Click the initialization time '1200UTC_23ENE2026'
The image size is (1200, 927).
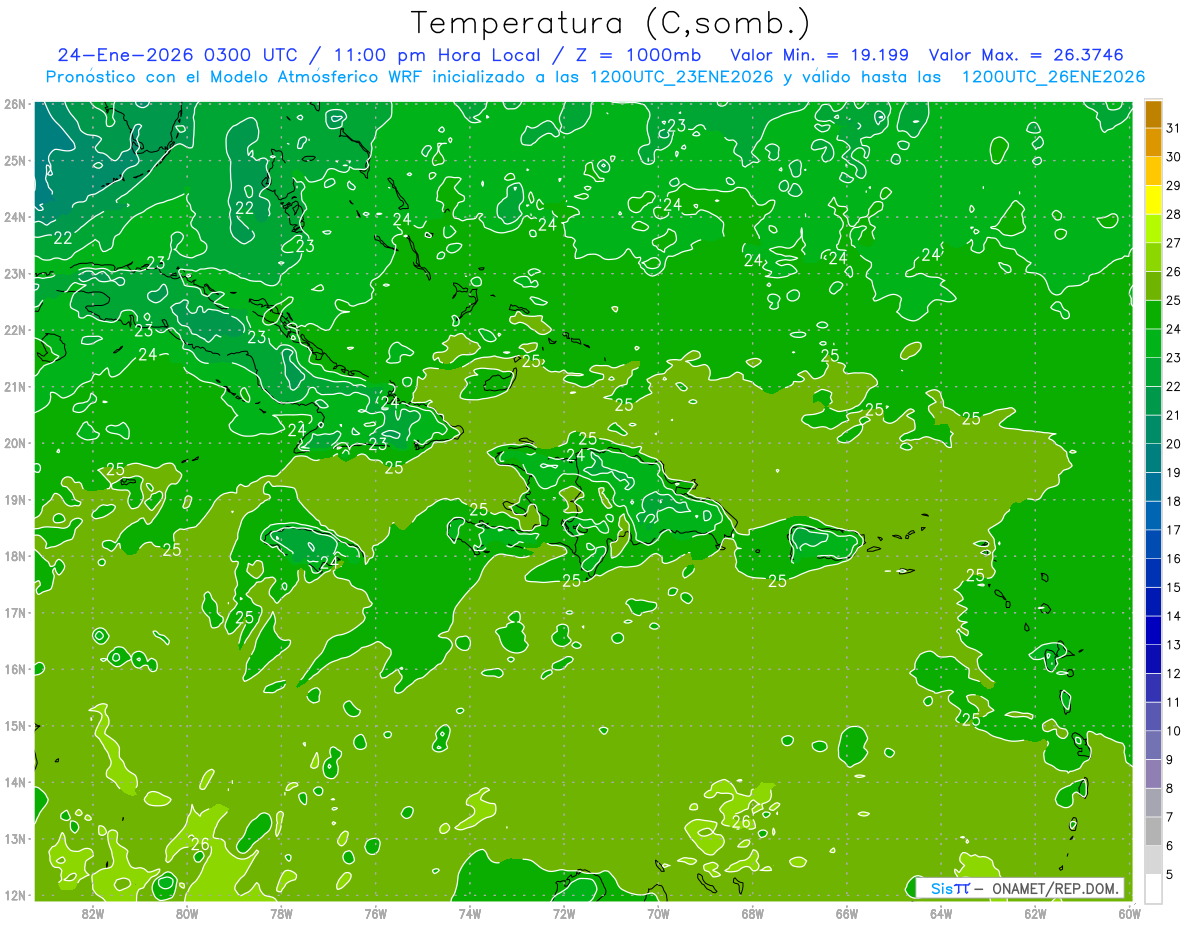tap(681, 77)
